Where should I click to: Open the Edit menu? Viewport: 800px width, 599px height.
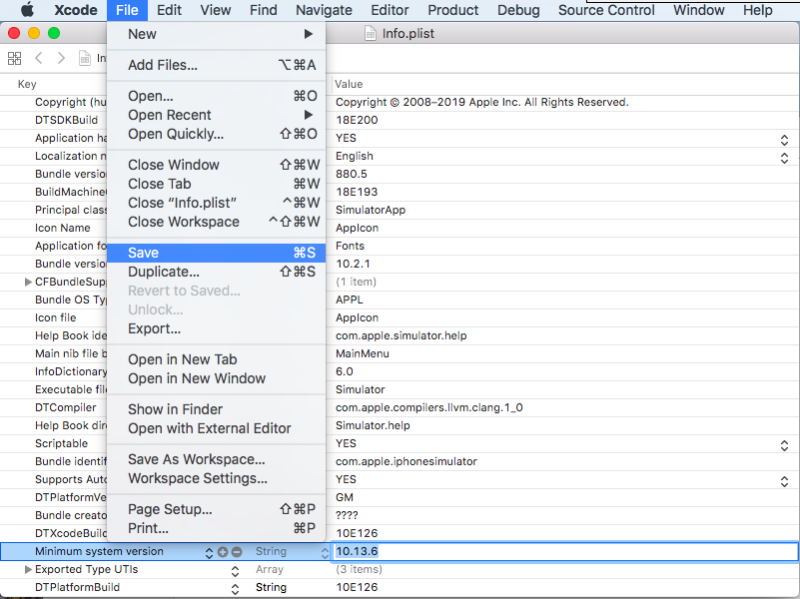[169, 10]
